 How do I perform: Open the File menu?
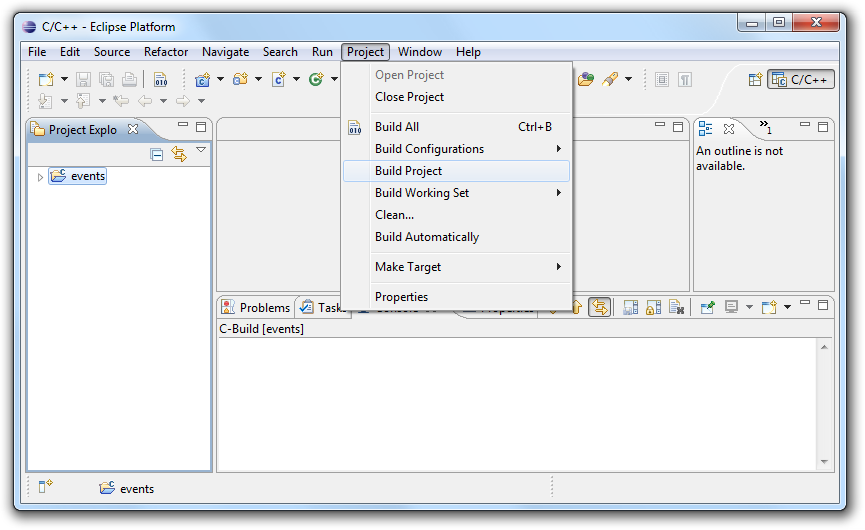click(37, 52)
